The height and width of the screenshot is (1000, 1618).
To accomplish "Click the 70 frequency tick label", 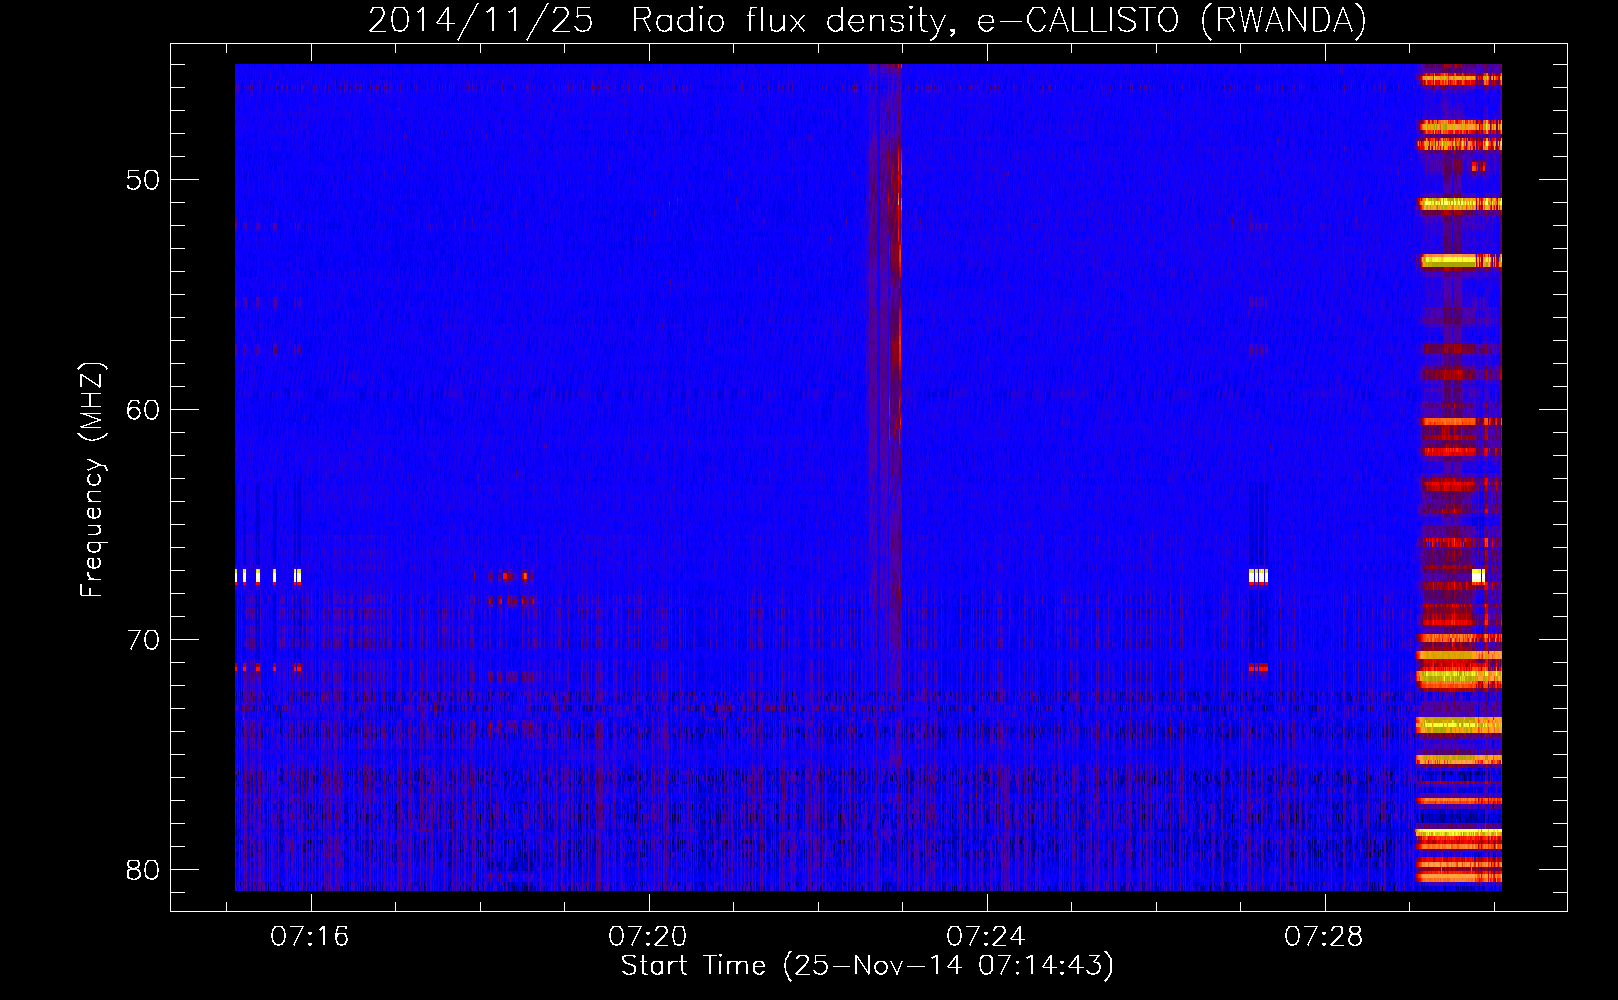I will coord(143,640).
